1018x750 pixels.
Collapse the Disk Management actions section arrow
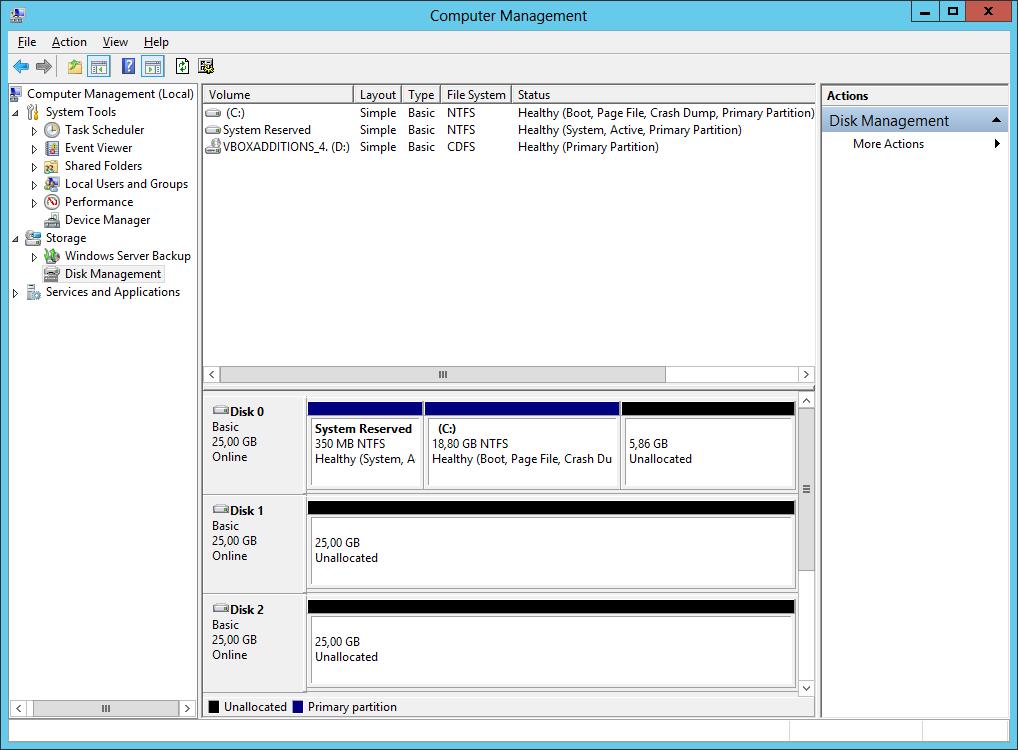[x=996, y=121]
